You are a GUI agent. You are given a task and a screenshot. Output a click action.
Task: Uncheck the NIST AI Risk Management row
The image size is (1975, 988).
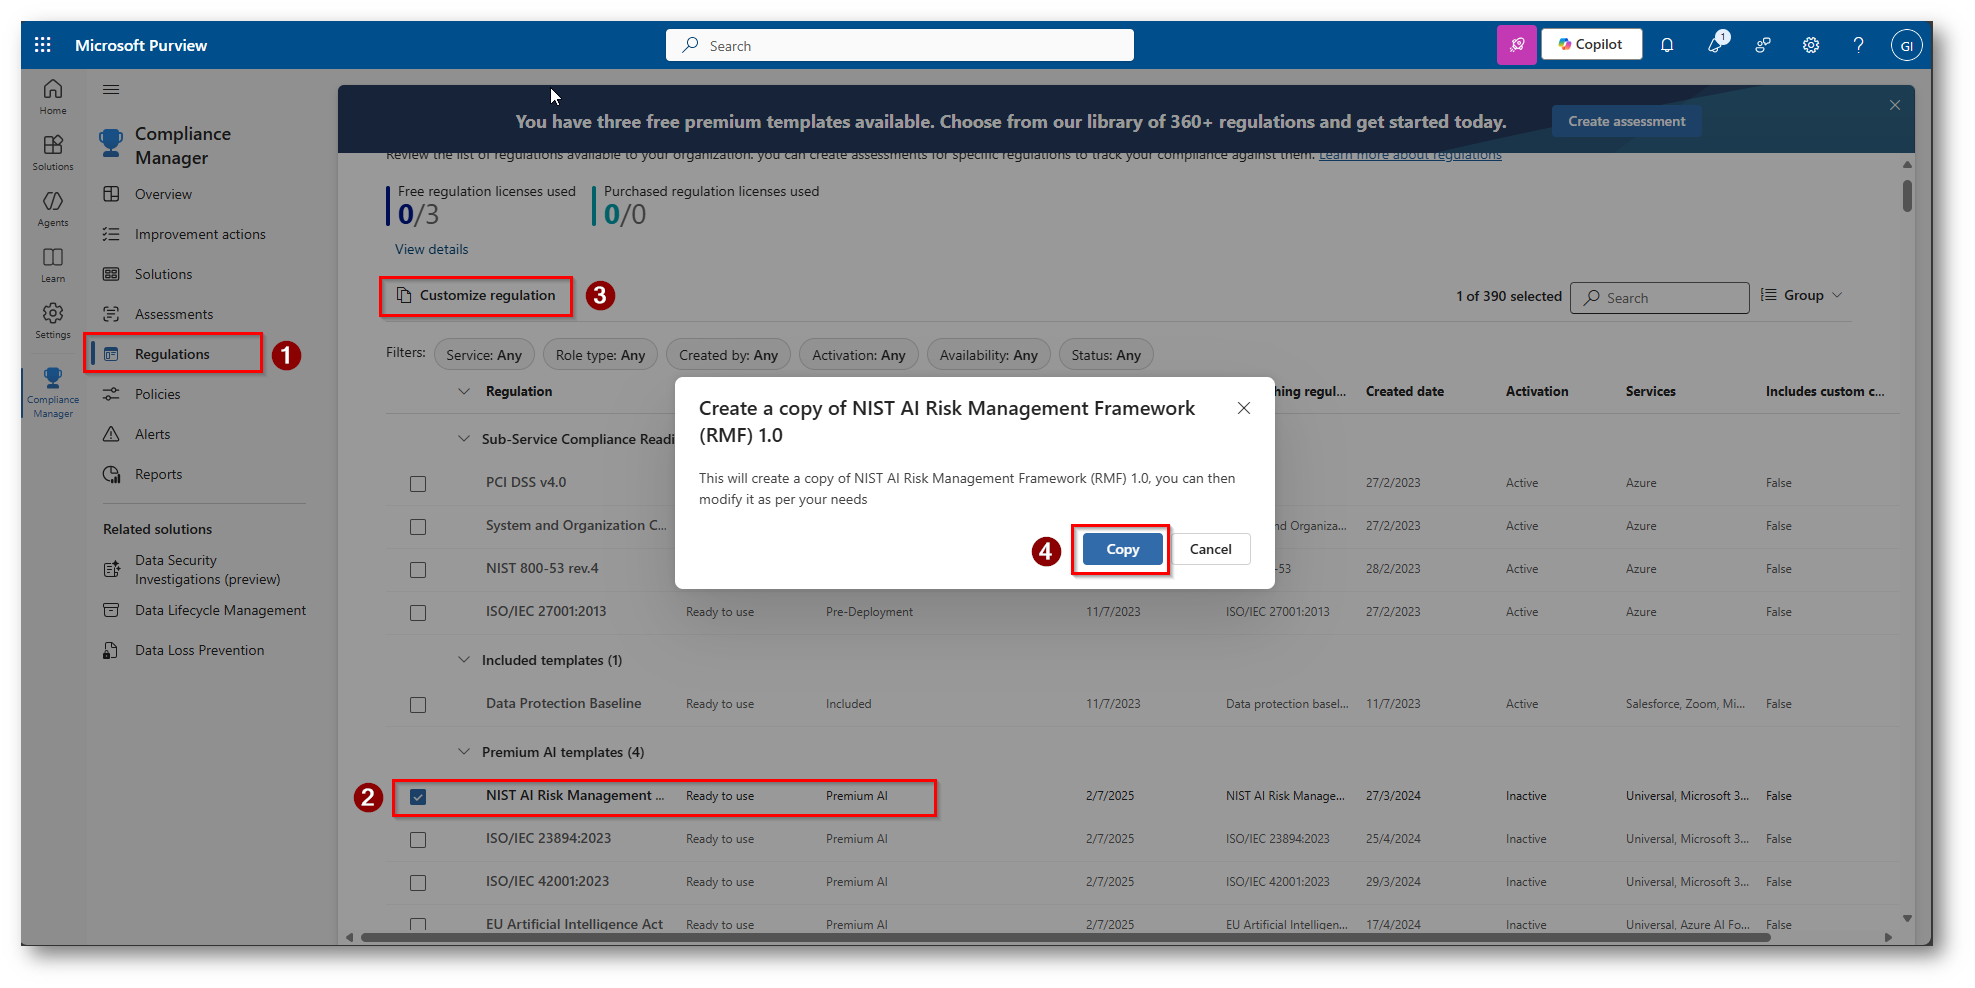[x=418, y=797]
